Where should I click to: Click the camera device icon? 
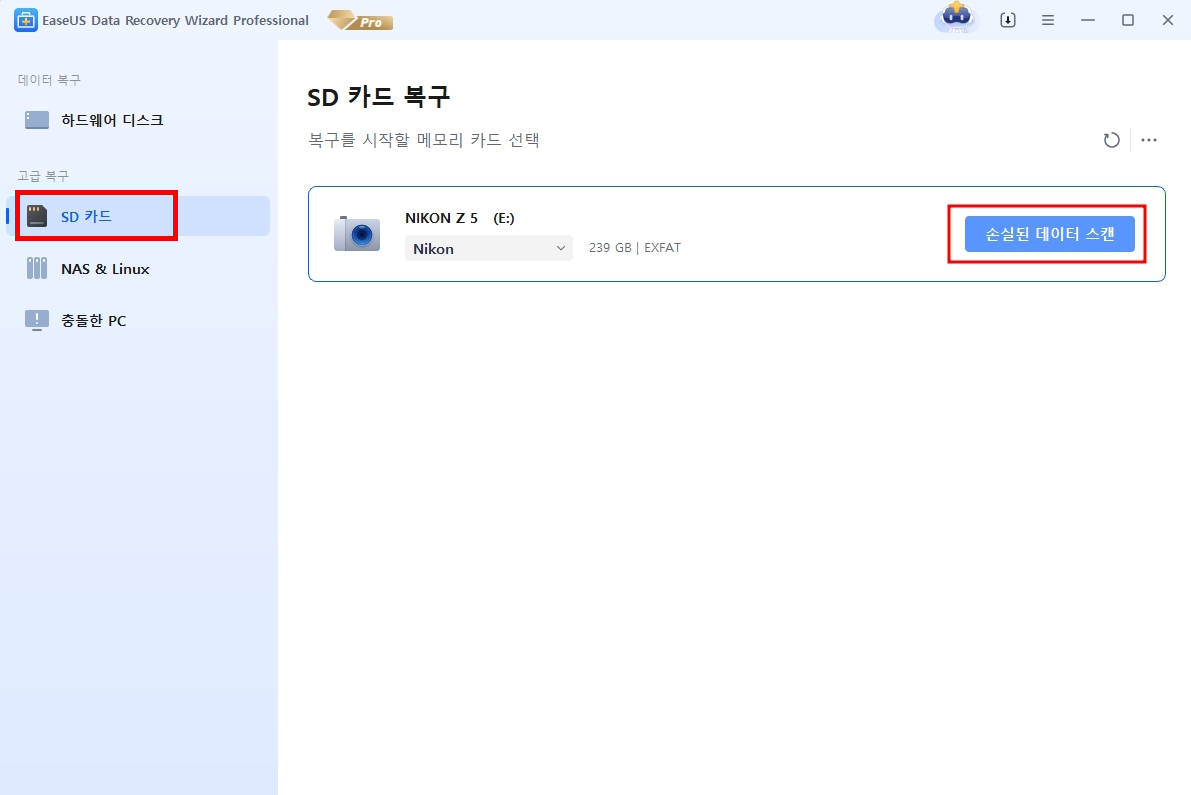point(357,233)
